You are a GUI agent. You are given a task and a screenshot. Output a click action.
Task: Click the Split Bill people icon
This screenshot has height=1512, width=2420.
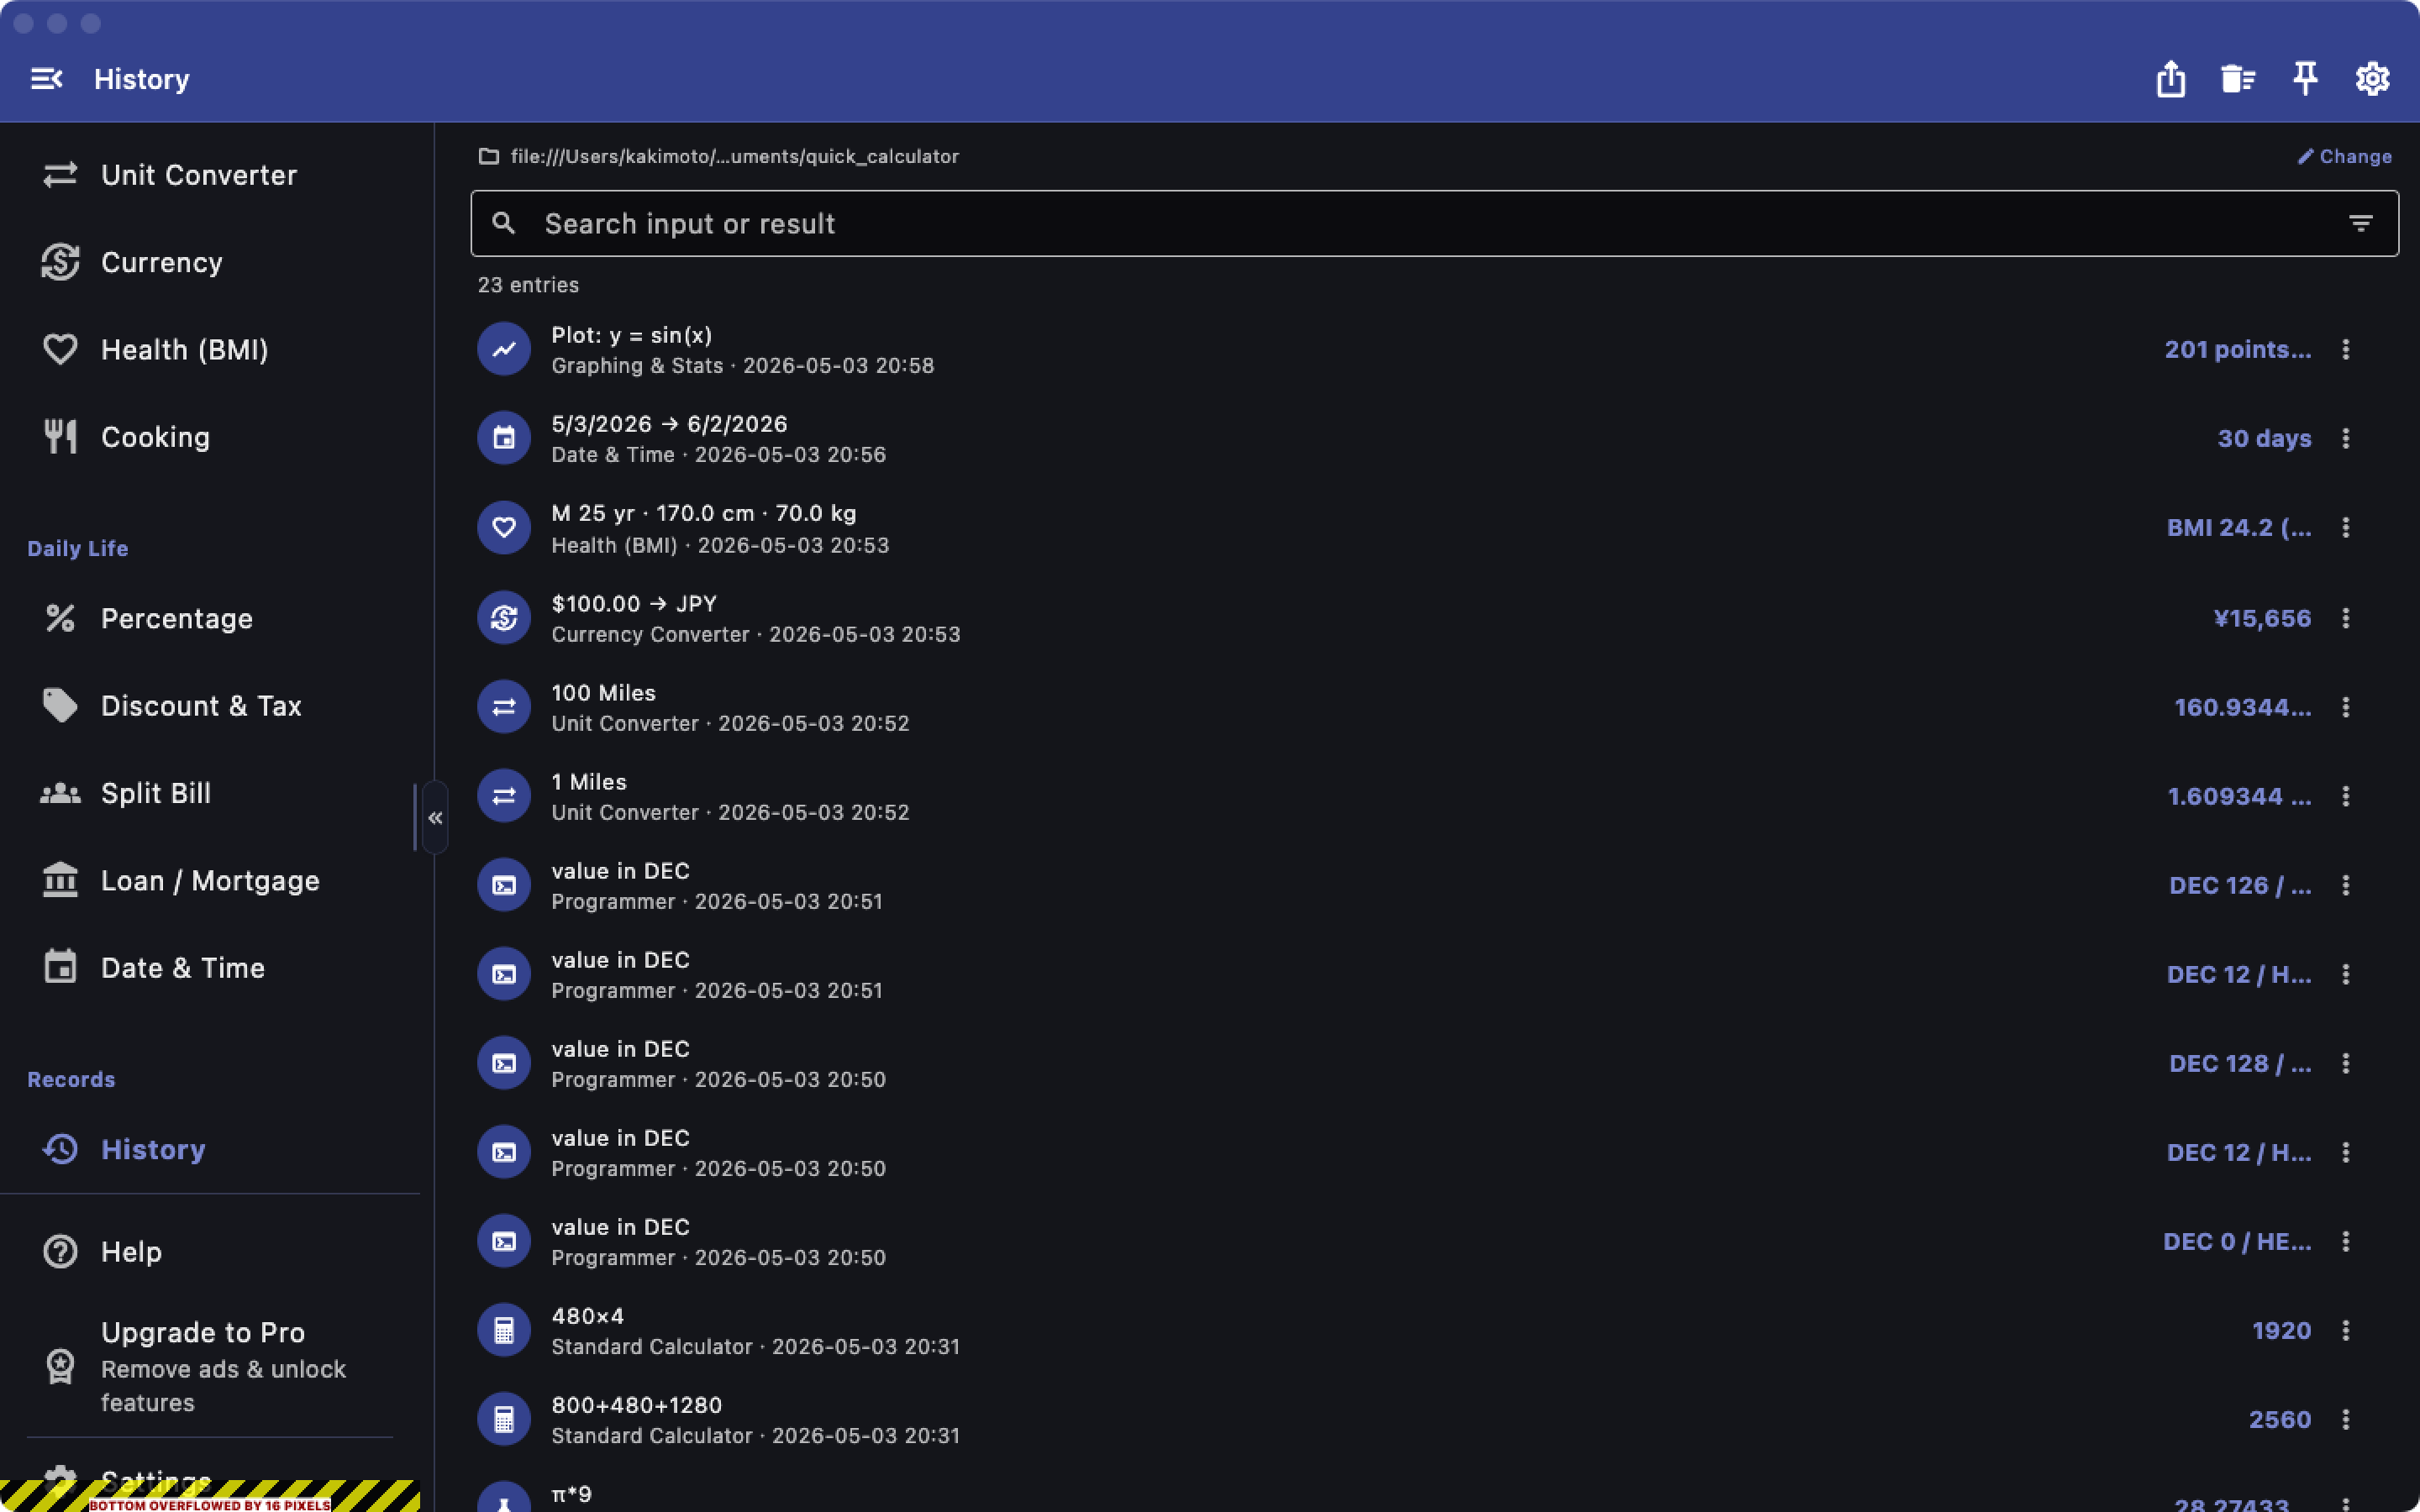coord(60,793)
